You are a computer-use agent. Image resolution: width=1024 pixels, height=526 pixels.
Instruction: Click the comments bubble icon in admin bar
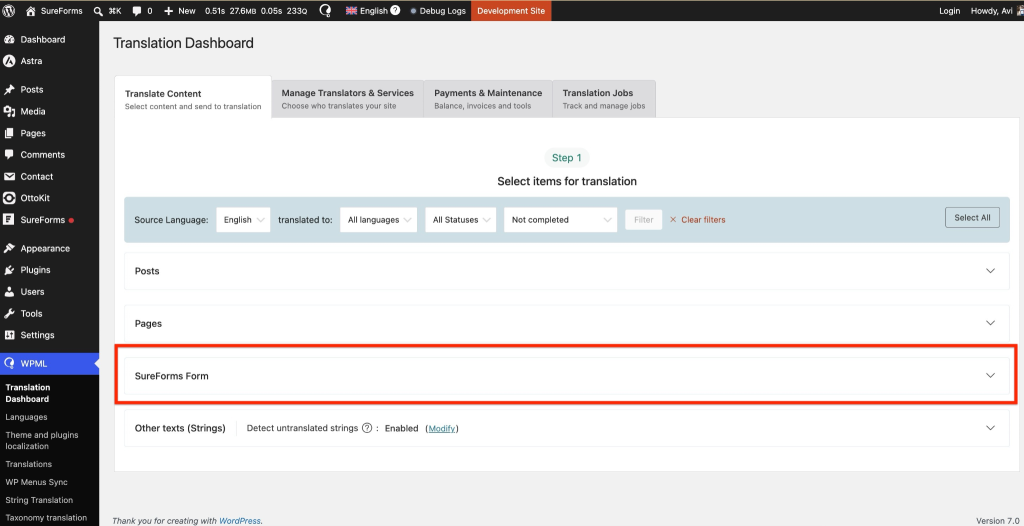(137, 11)
